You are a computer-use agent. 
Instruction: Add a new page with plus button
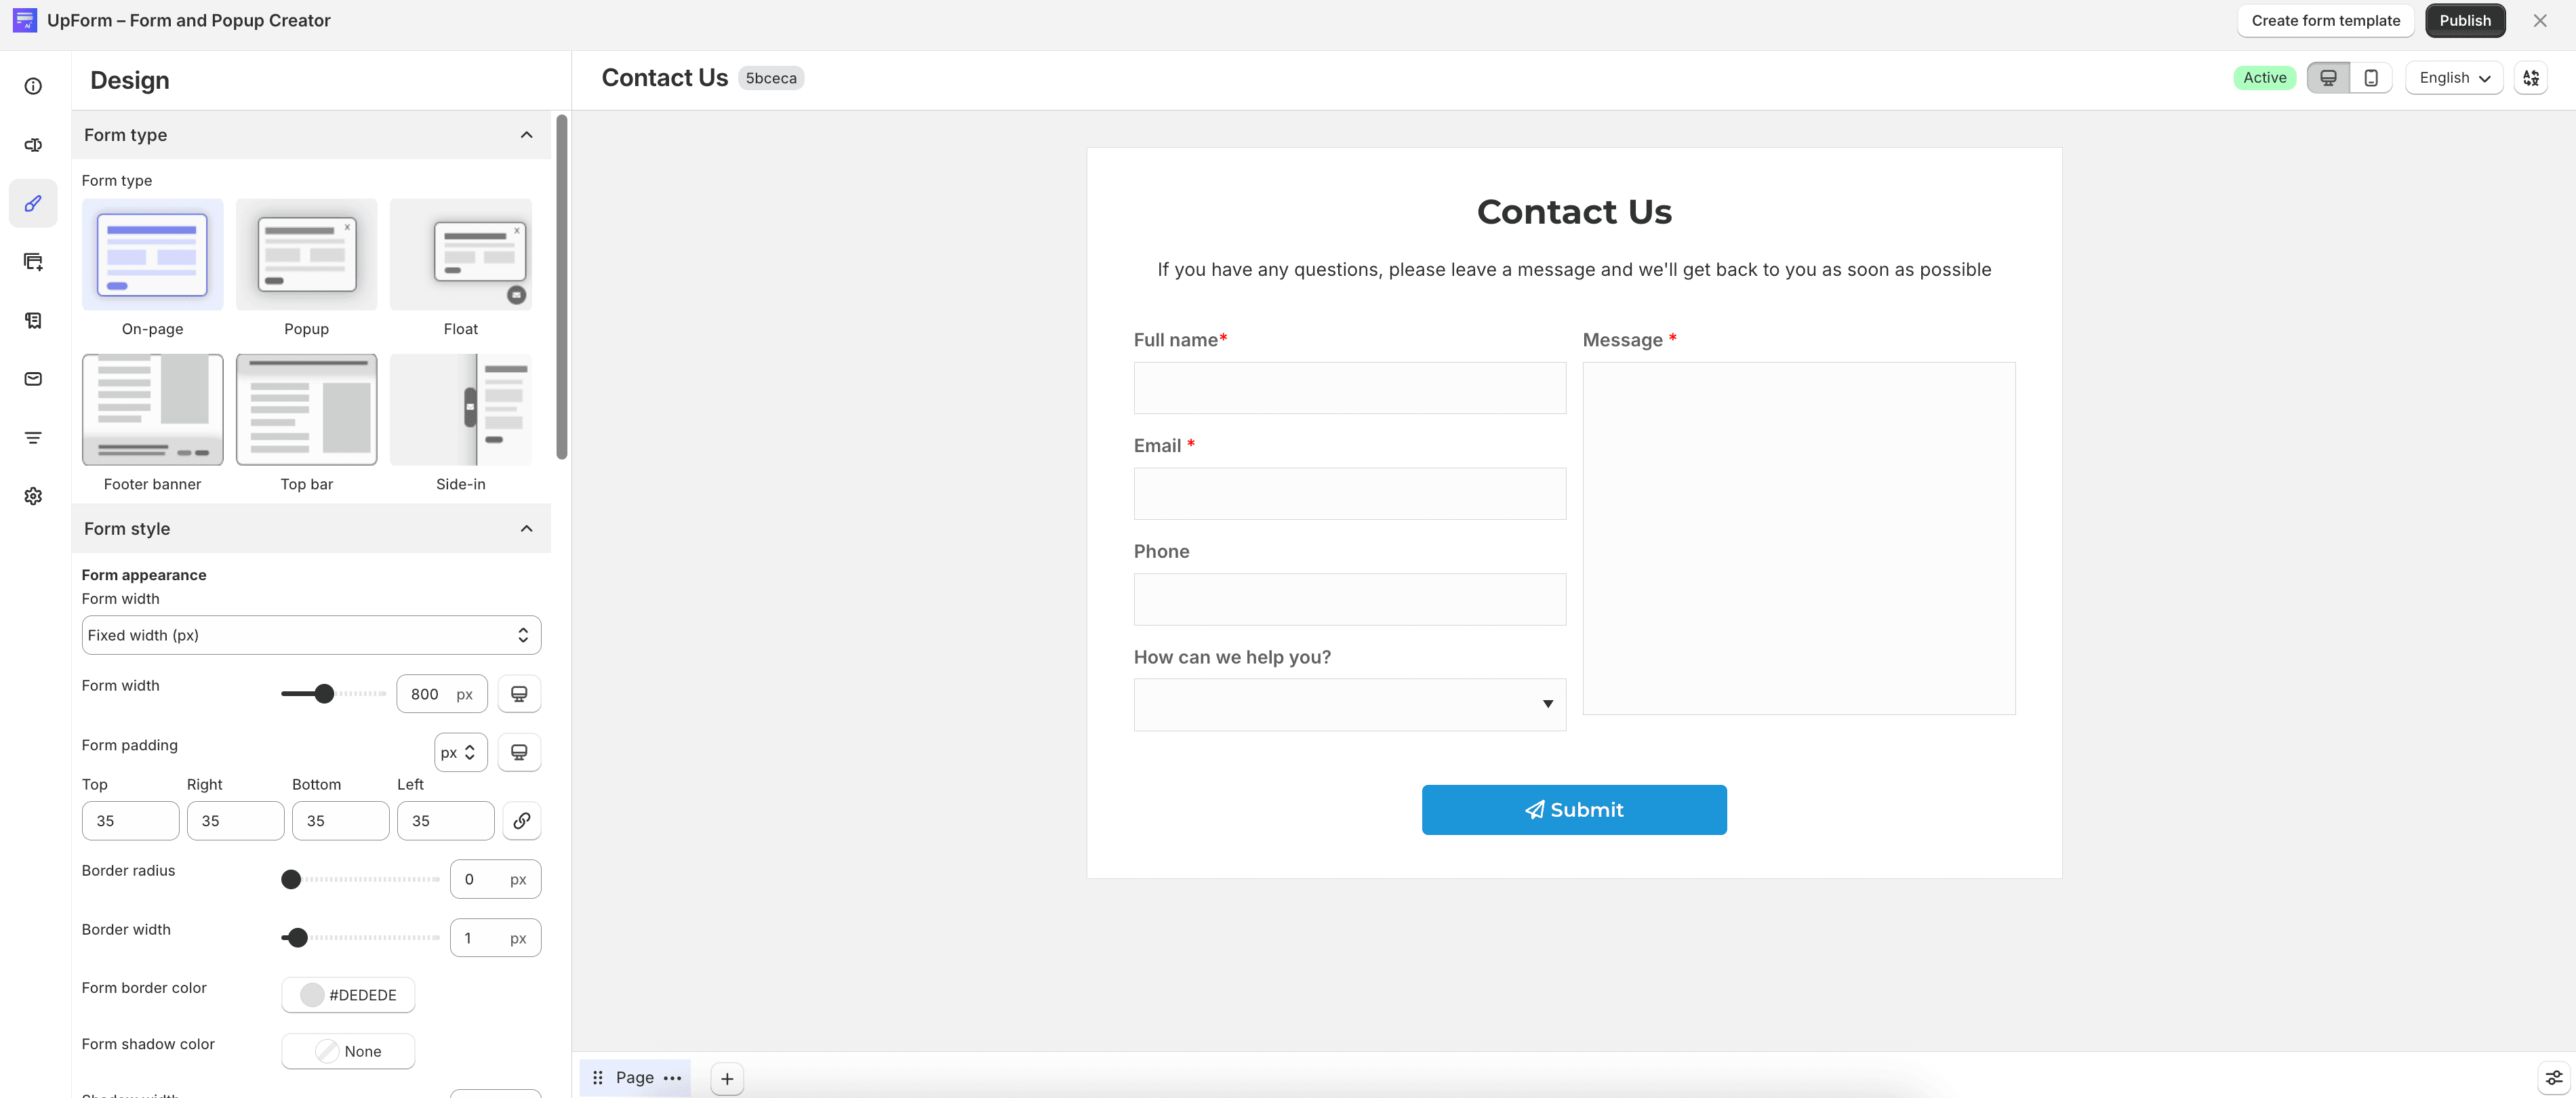727,1079
